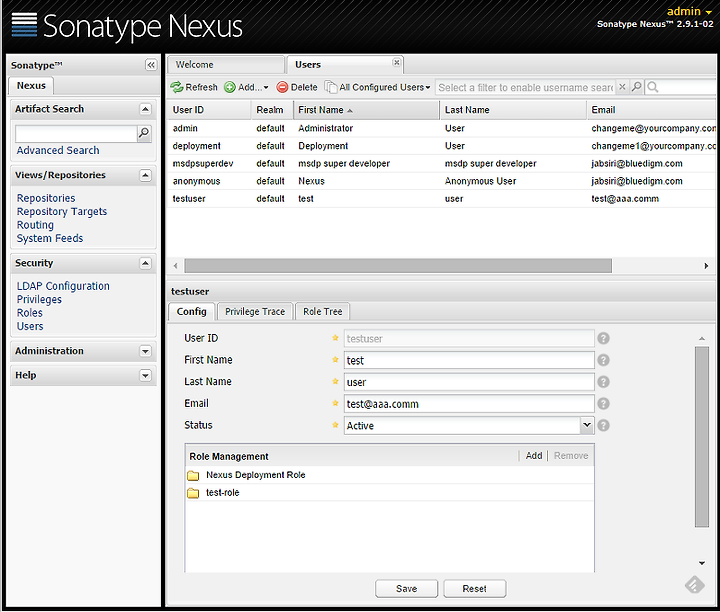The image size is (720, 612).
Task: Collapse the Security section
Action: pyautogui.click(x=145, y=264)
